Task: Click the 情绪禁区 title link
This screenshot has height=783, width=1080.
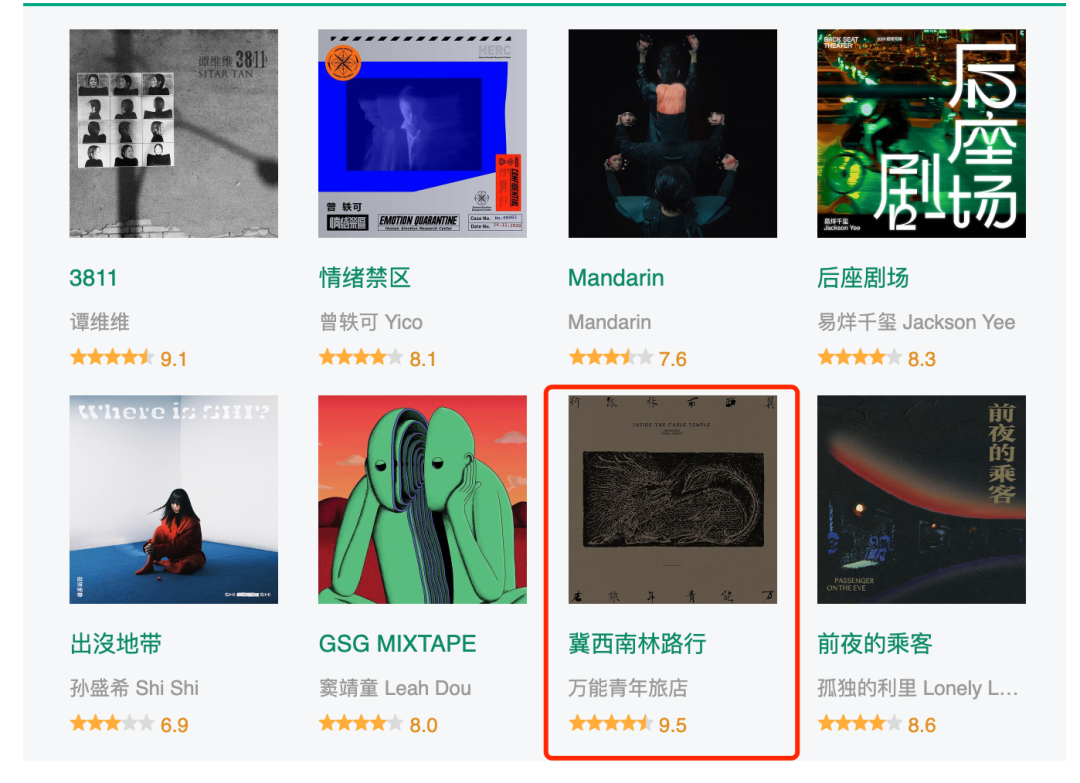Action: (x=365, y=278)
